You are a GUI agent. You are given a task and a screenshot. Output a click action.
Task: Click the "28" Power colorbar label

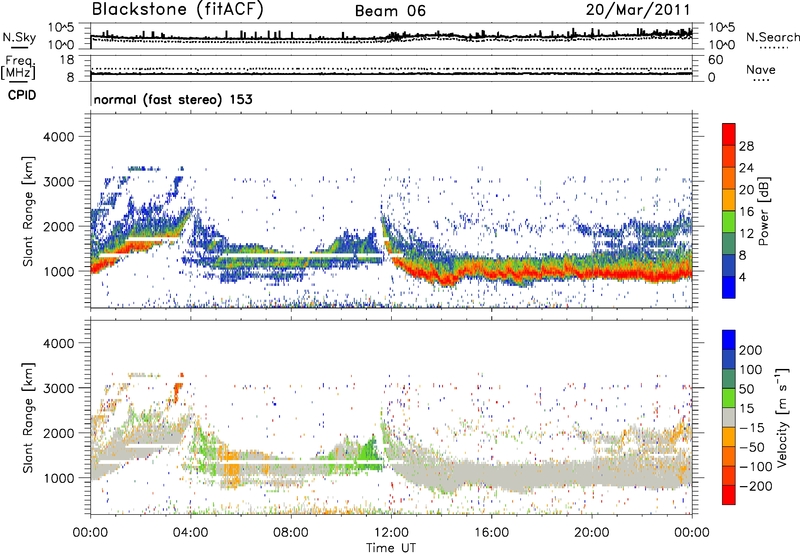(746, 146)
